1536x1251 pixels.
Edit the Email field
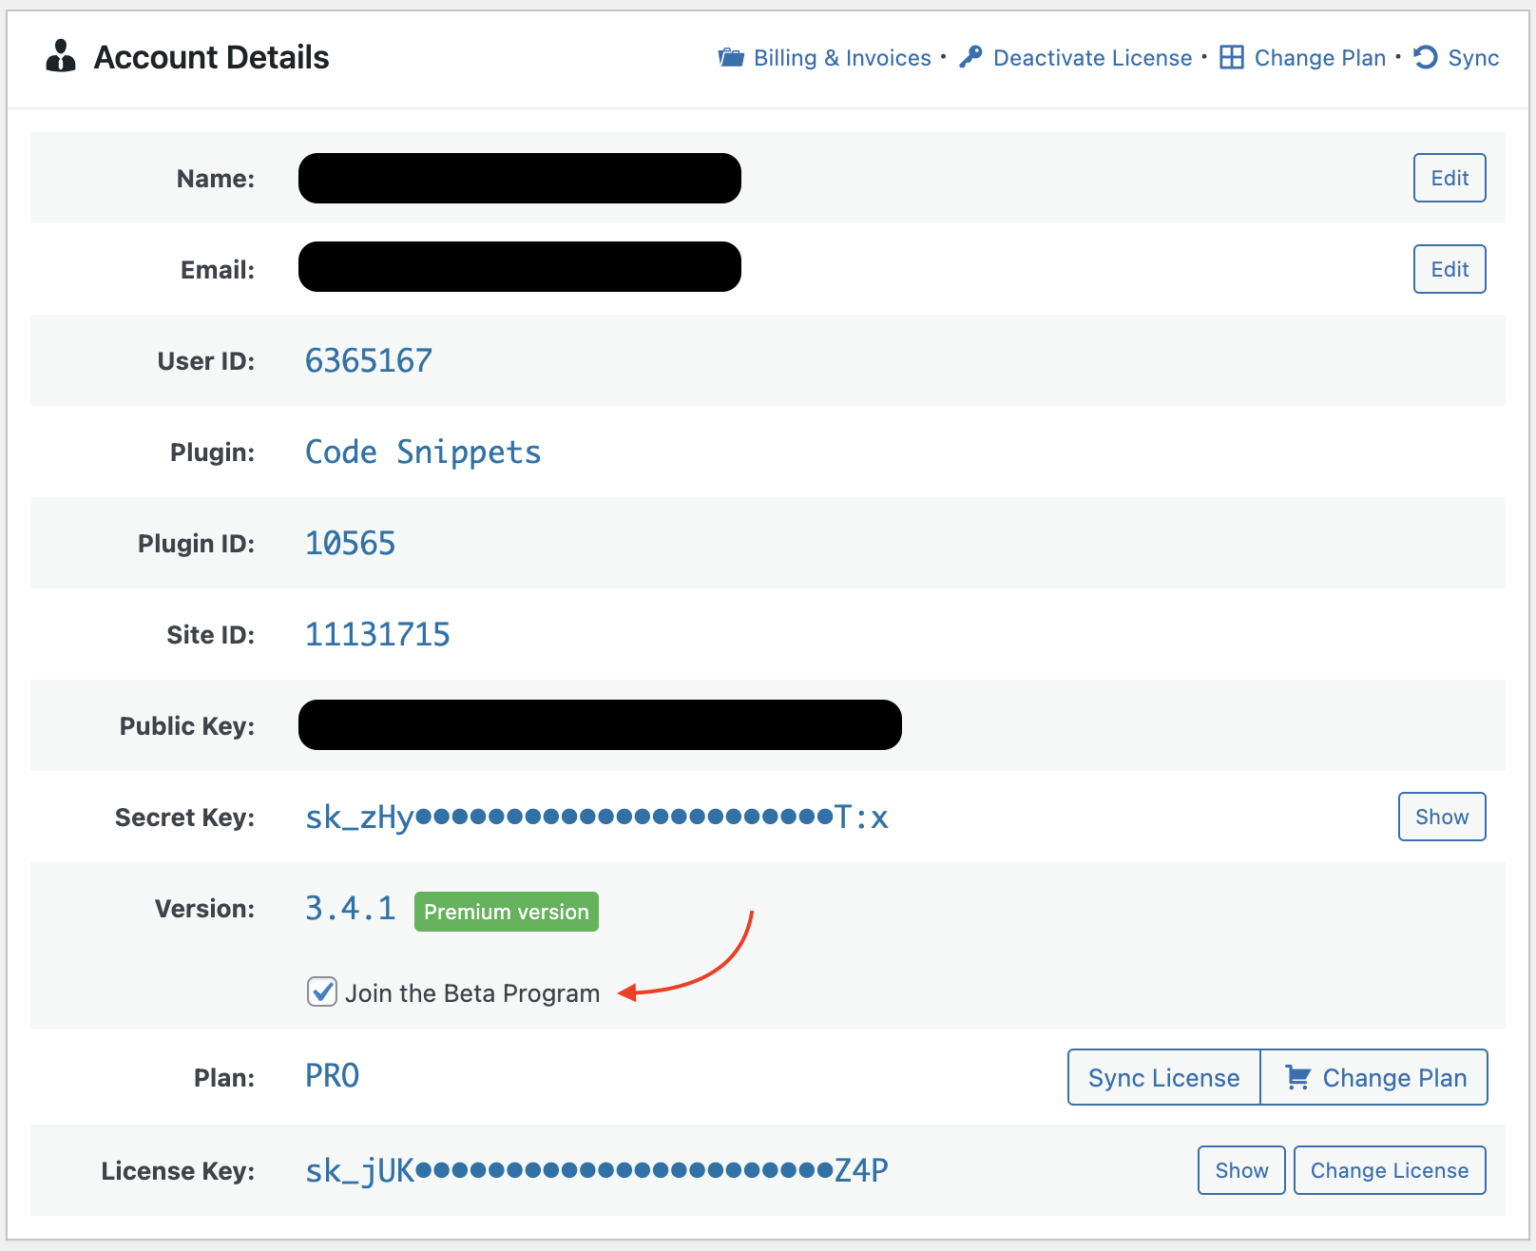(1449, 269)
